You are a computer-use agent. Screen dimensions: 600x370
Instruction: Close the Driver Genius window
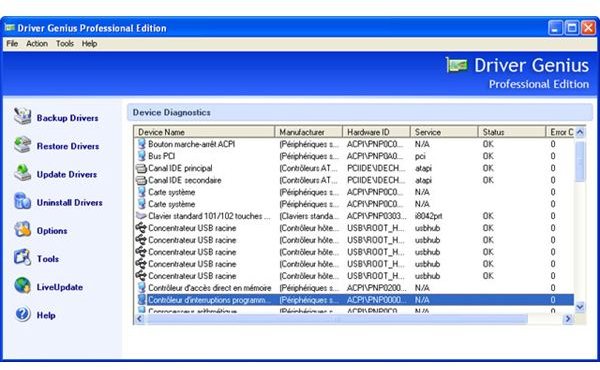589,28
